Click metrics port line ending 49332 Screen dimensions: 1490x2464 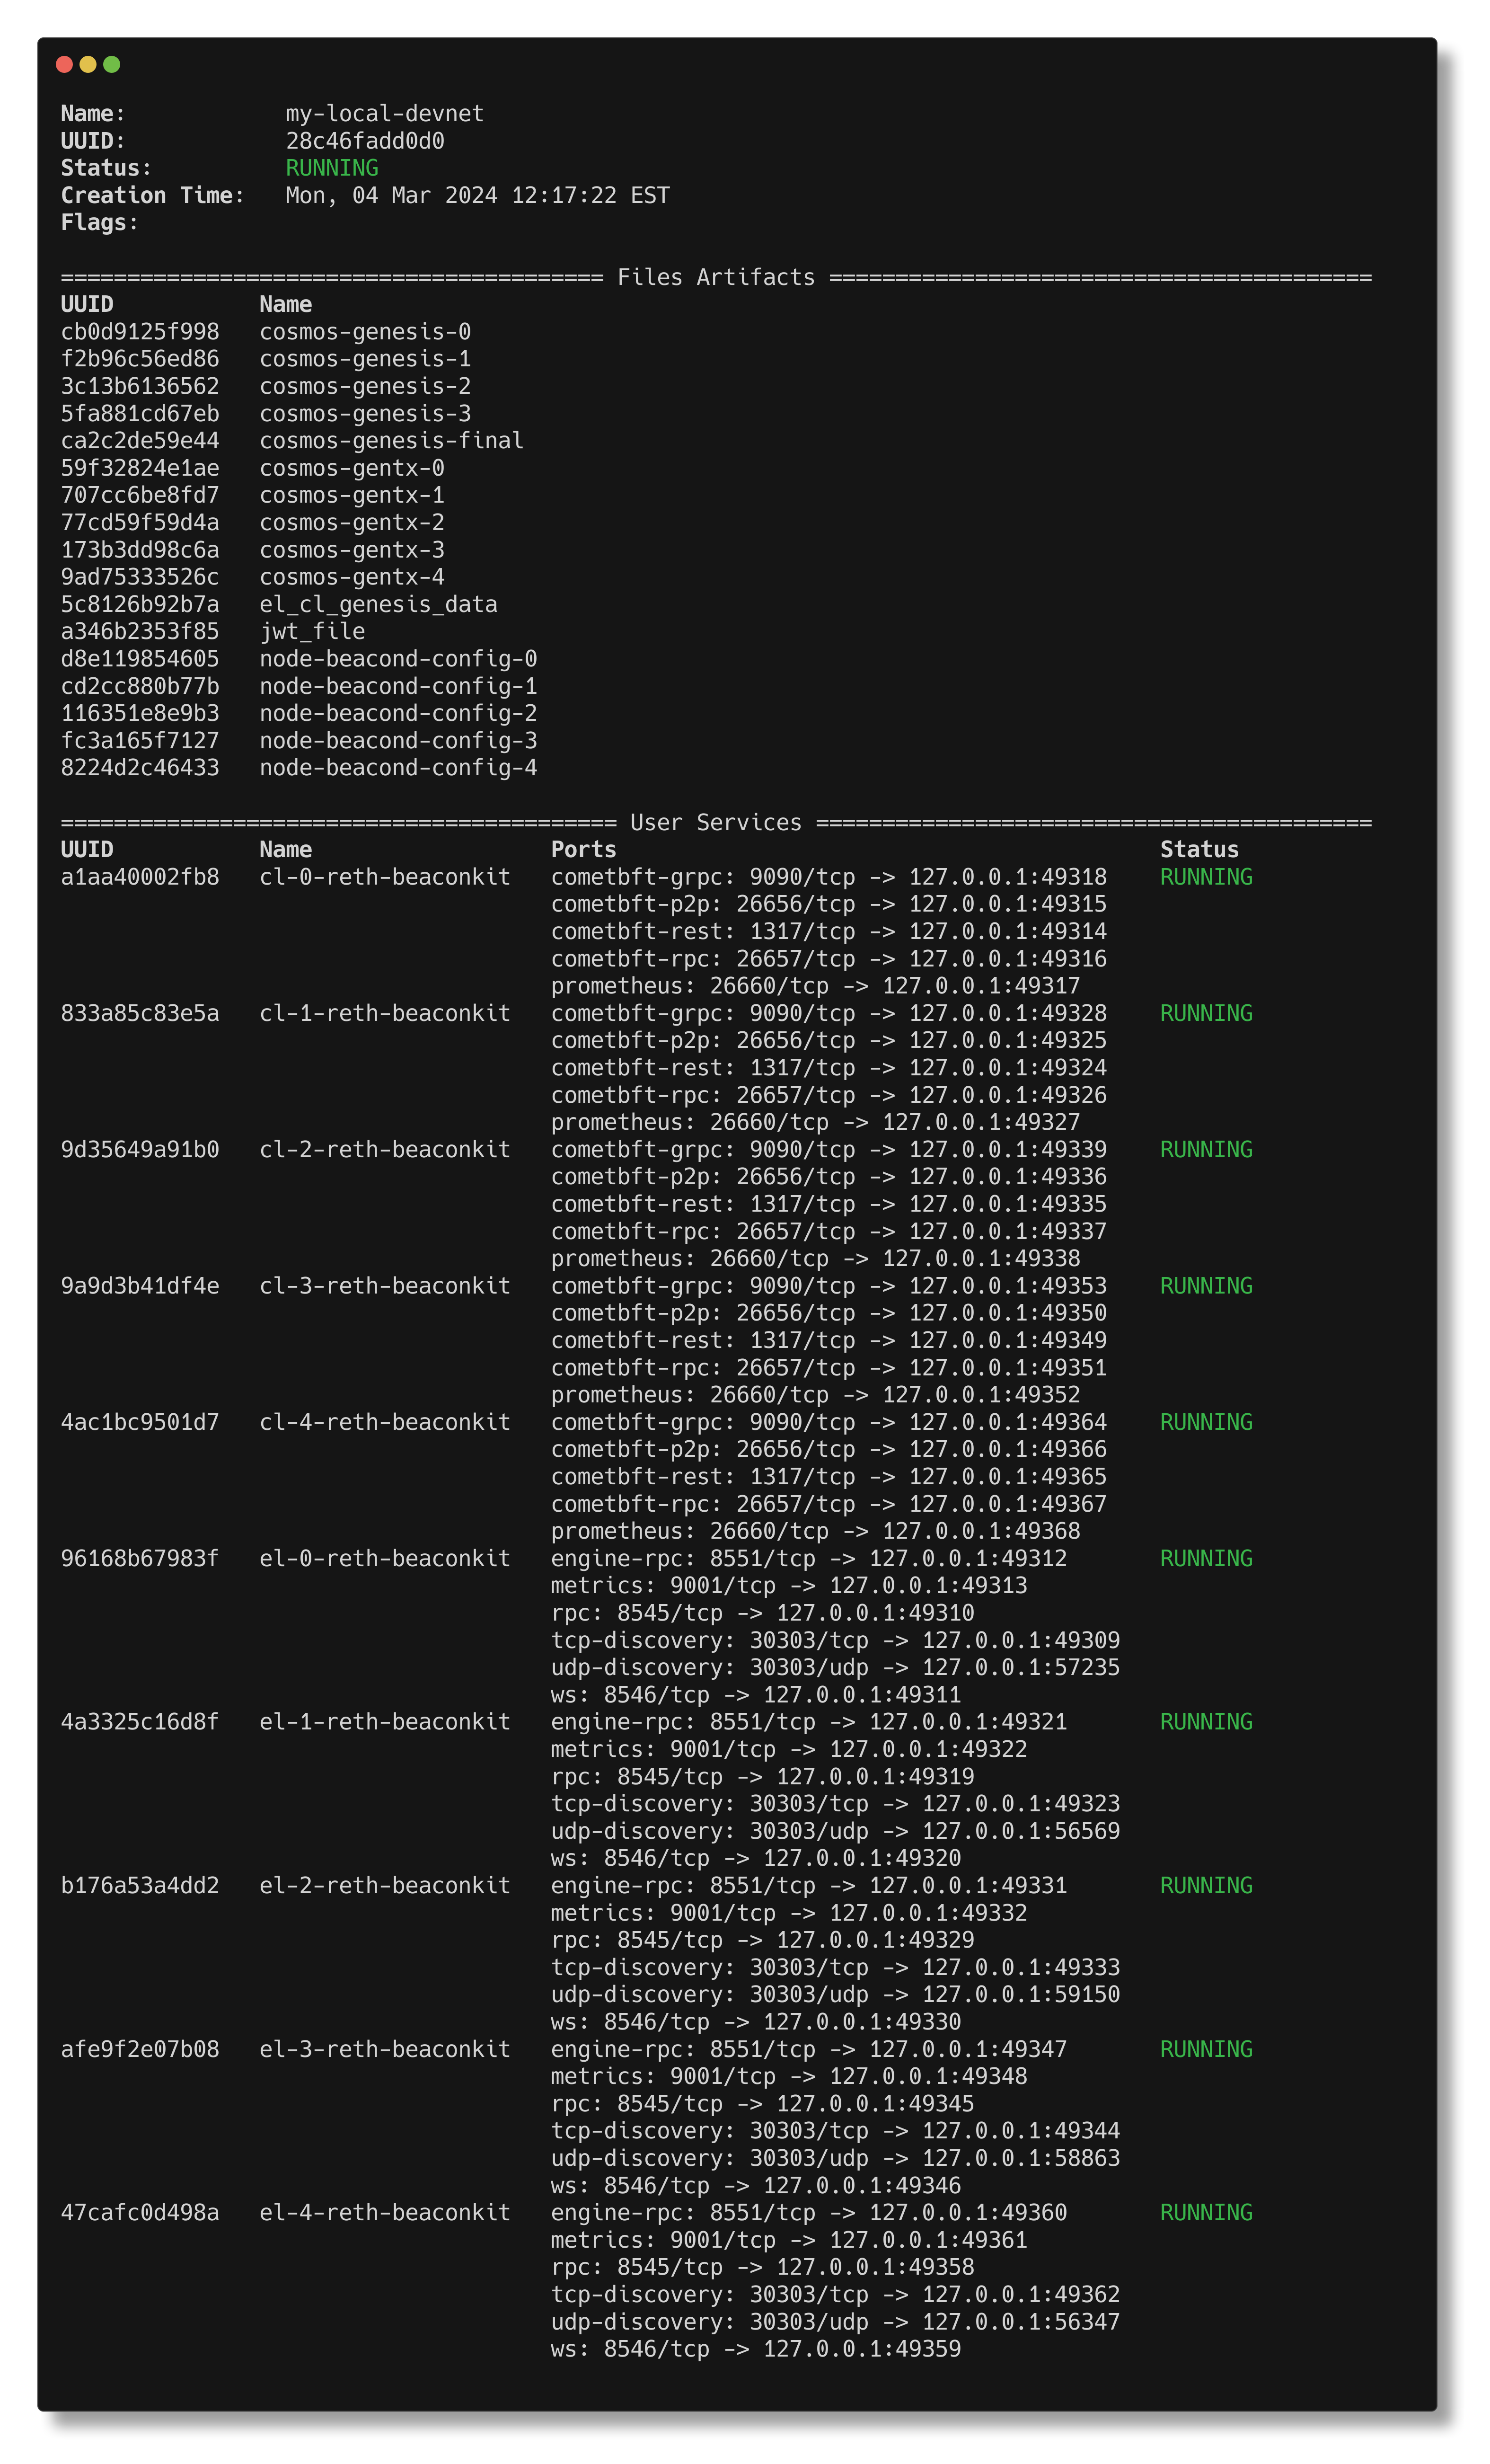789,1912
